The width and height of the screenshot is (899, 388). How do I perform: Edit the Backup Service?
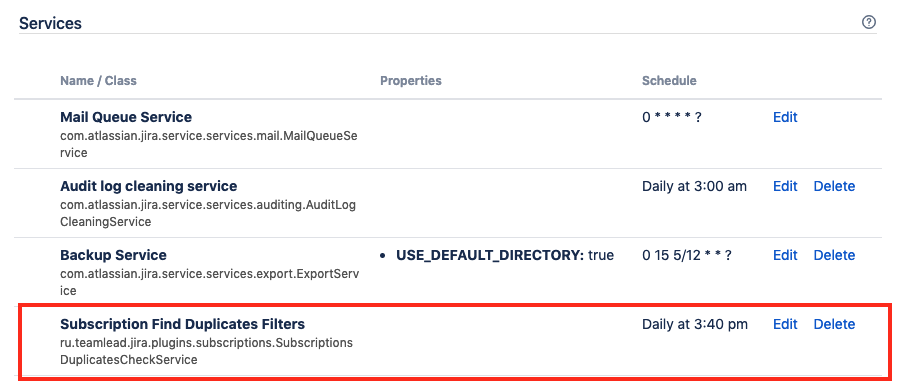(785, 255)
